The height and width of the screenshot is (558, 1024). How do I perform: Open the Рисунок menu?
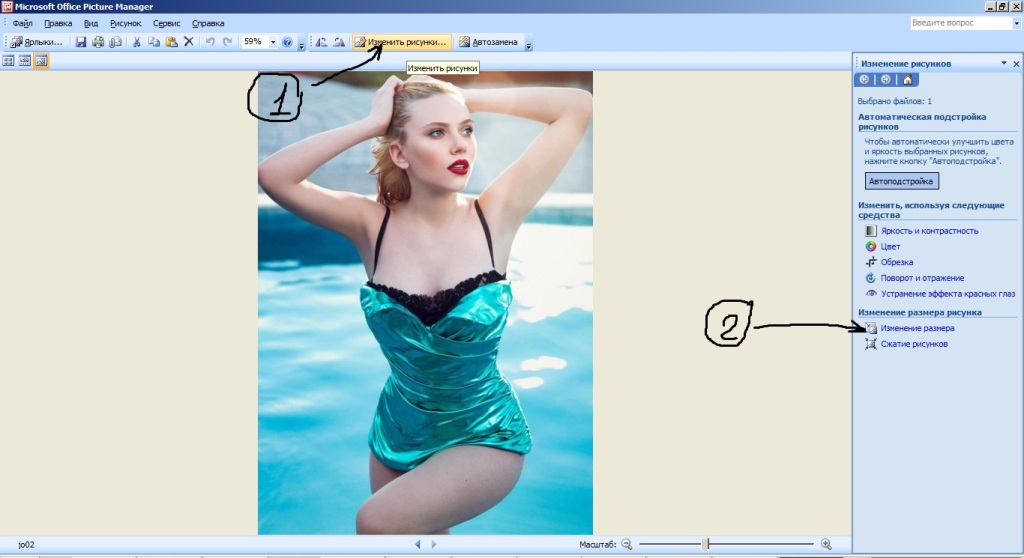point(125,23)
